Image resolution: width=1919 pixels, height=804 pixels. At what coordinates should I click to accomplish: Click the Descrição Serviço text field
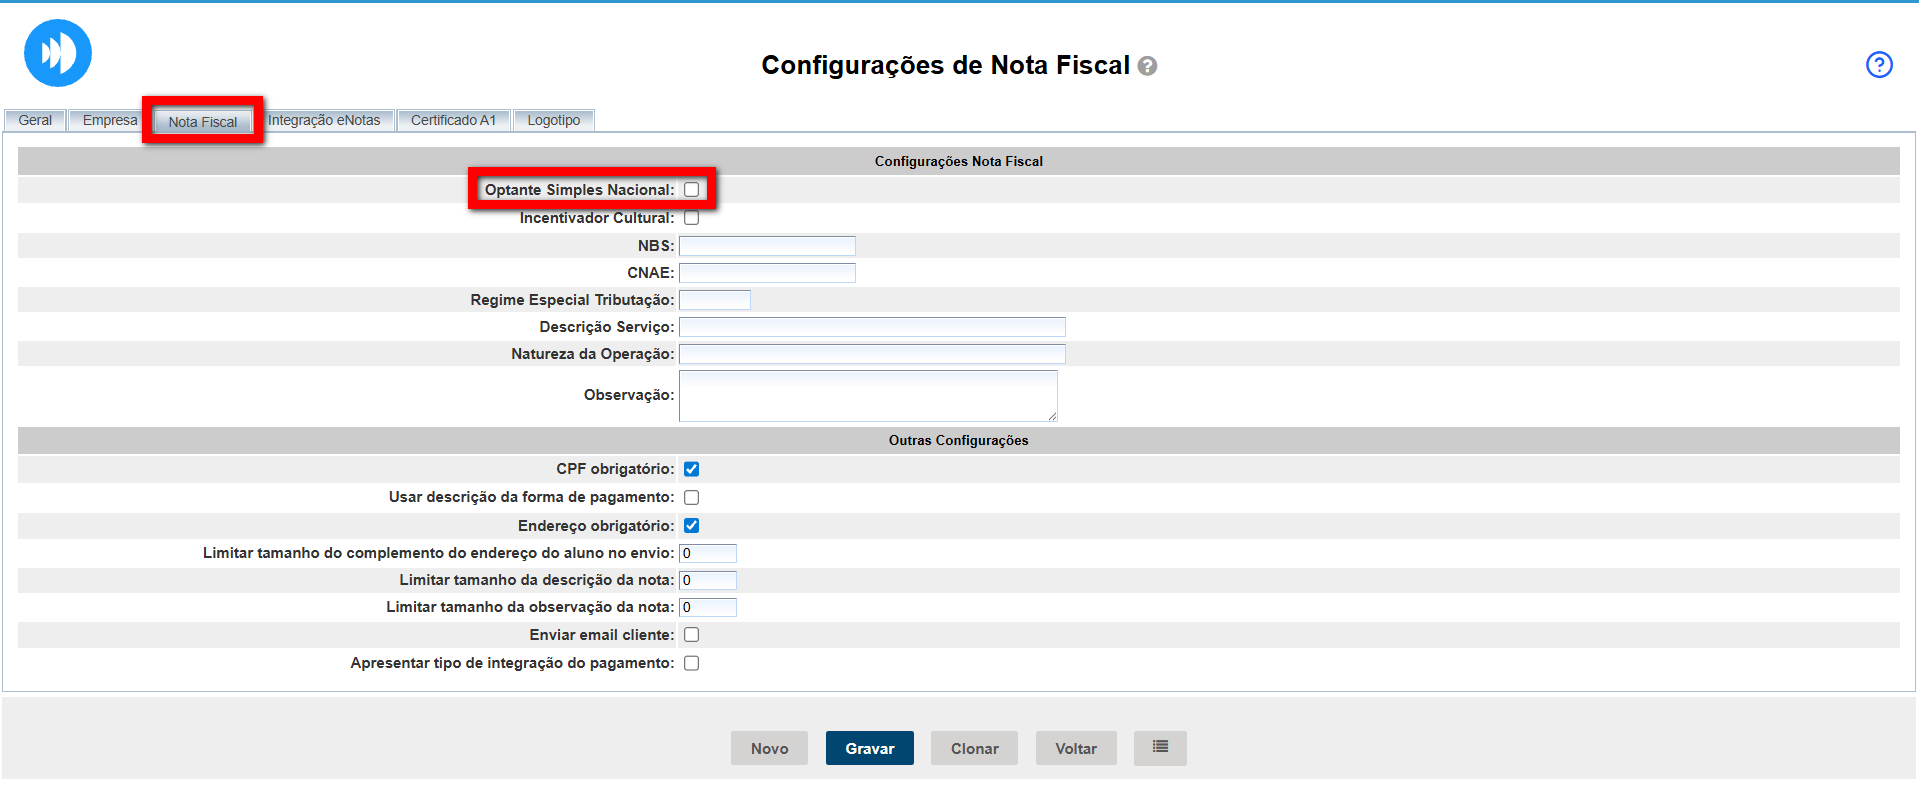point(872,327)
